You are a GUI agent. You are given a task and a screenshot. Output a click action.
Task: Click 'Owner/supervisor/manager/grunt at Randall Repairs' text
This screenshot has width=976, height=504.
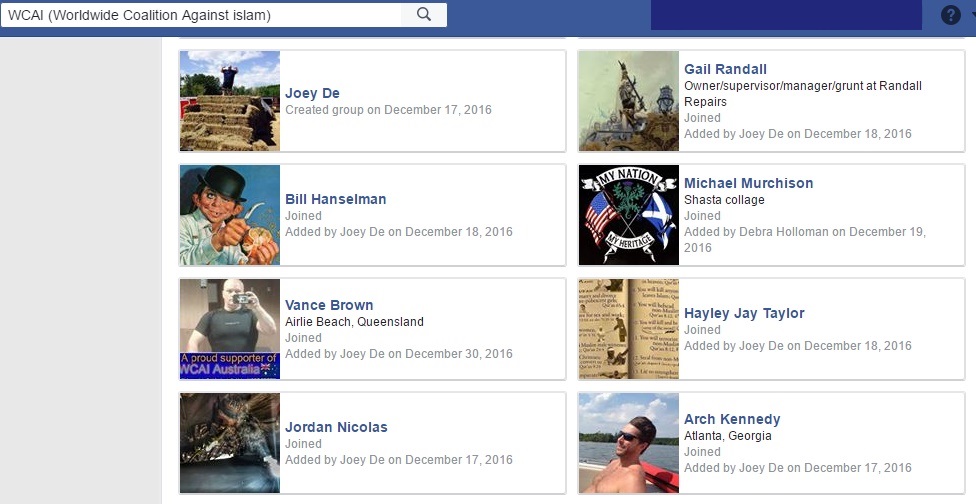(x=803, y=93)
